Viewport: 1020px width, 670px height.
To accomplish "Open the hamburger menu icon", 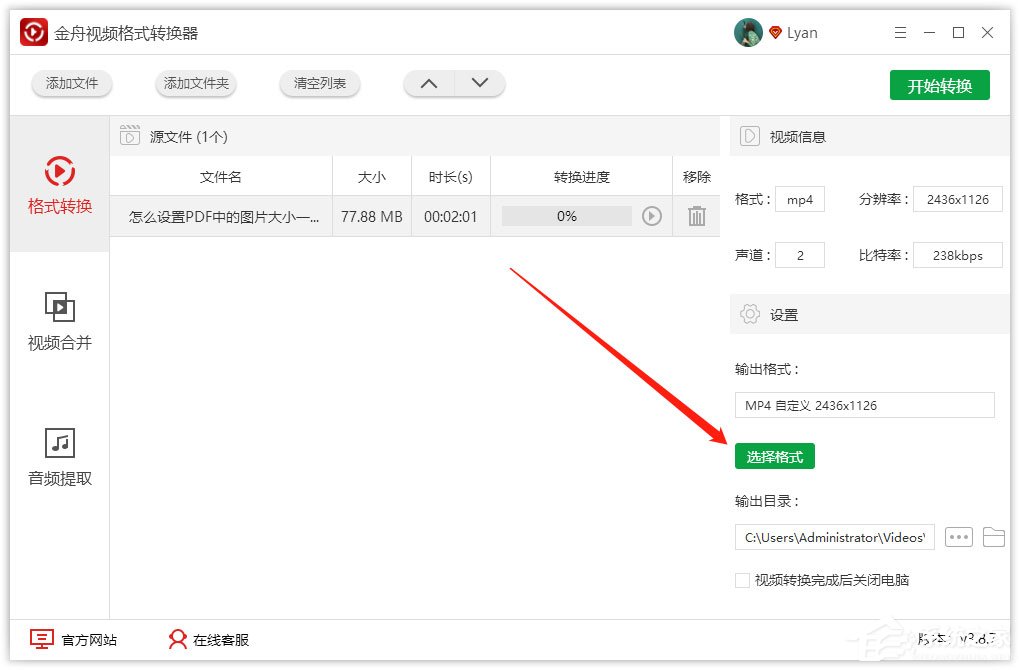I will 900,32.
